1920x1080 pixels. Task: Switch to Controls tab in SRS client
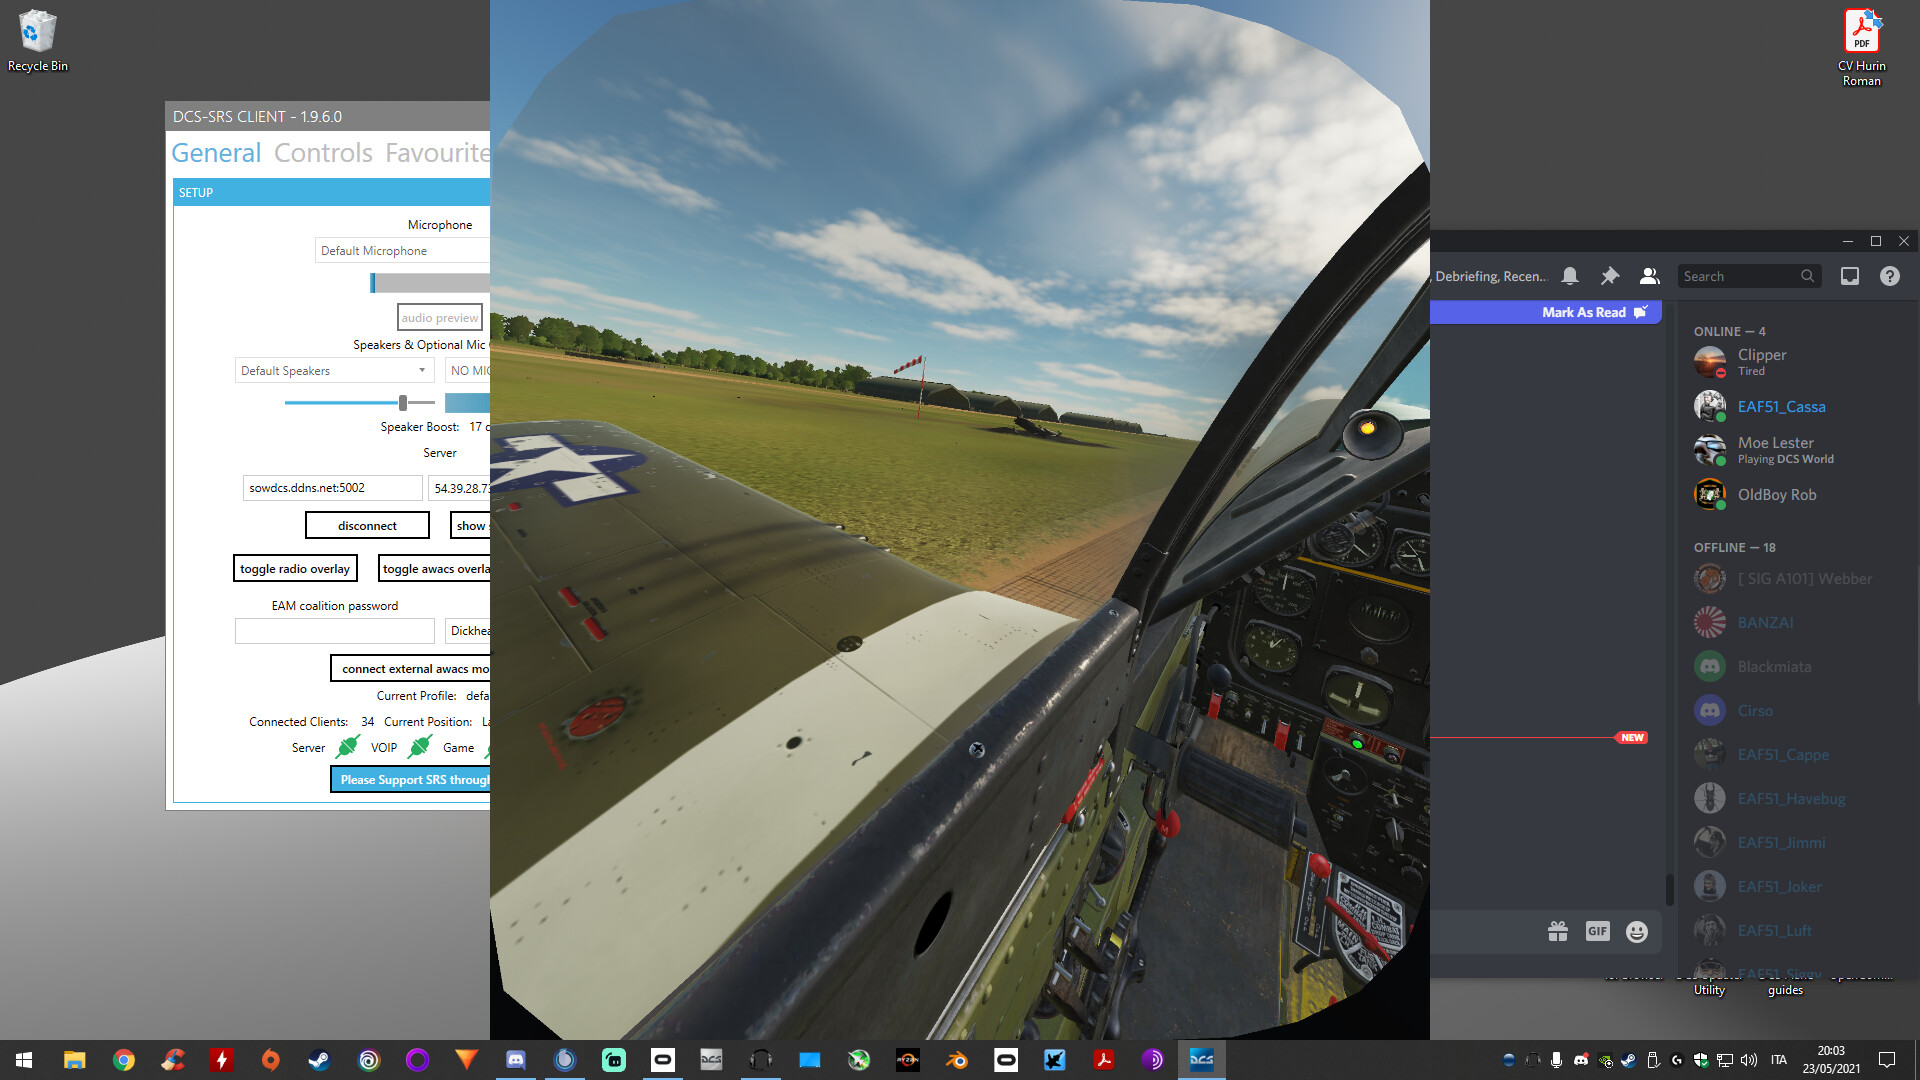tap(323, 153)
